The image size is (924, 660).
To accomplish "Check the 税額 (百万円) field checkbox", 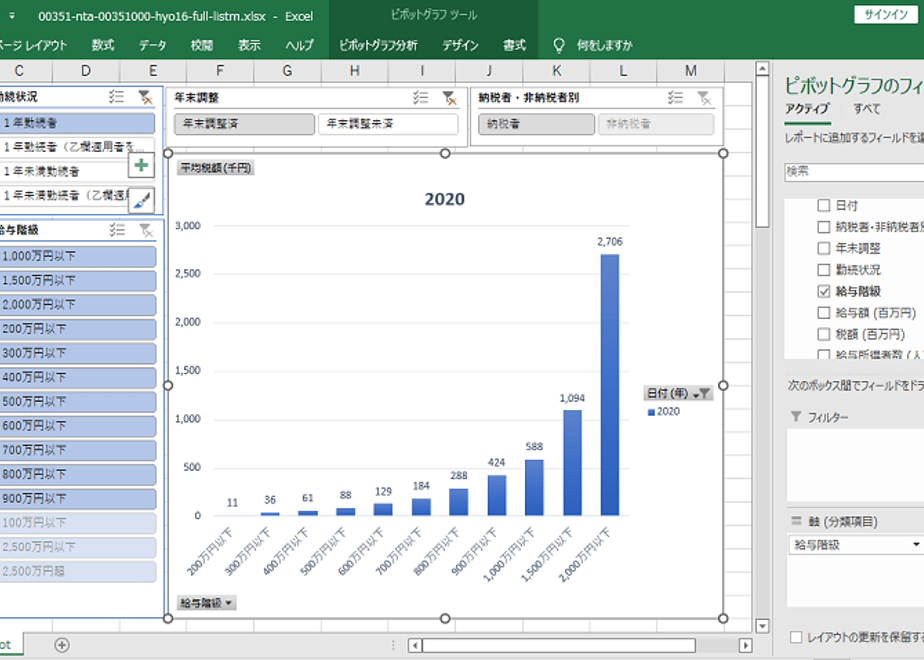I will click(824, 334).
